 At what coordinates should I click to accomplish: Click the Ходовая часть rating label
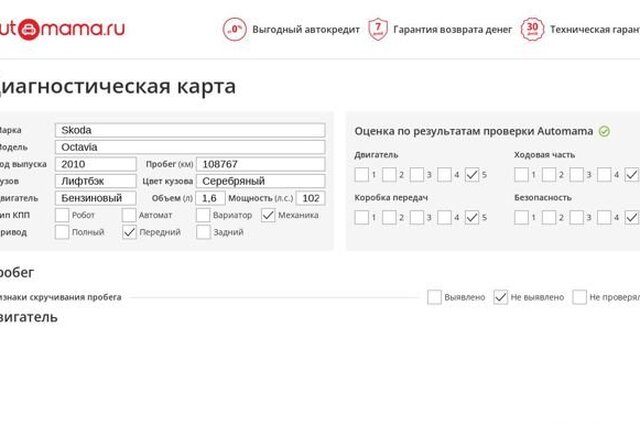pyautogui.click(x=544, y=155)
